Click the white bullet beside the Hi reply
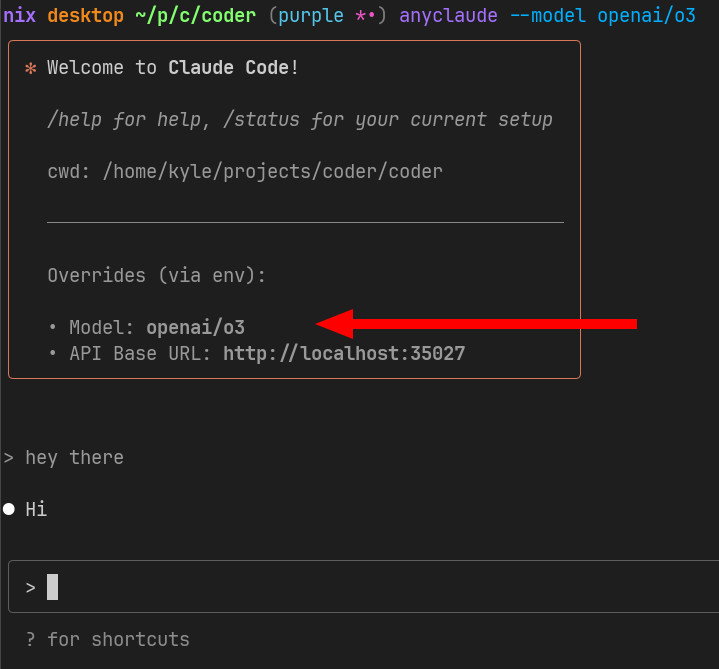Screen dimensions: 719x669 (x=9, y=509)
